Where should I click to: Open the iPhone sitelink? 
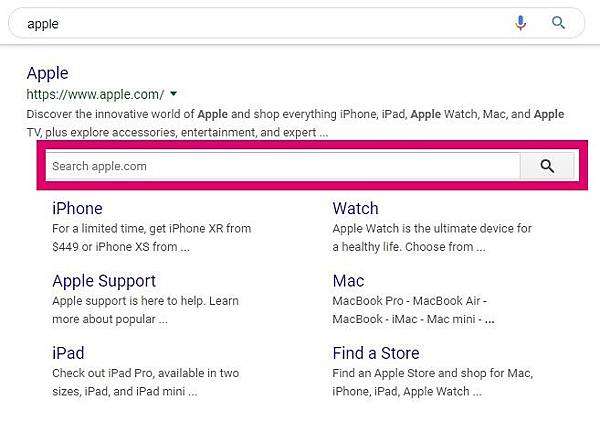point(77,208)
